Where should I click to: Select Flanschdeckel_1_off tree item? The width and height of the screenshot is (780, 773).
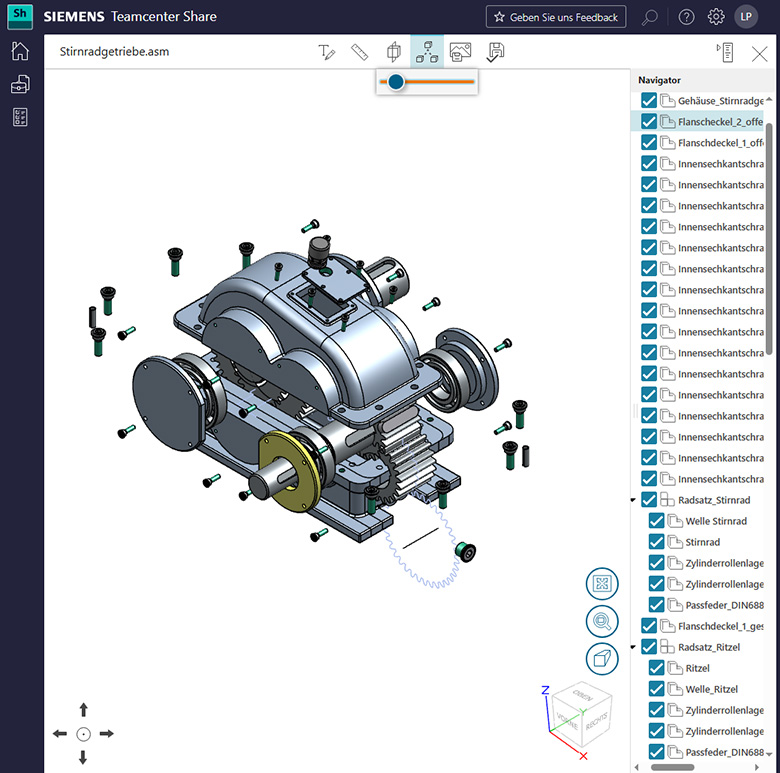click(720, 143)
